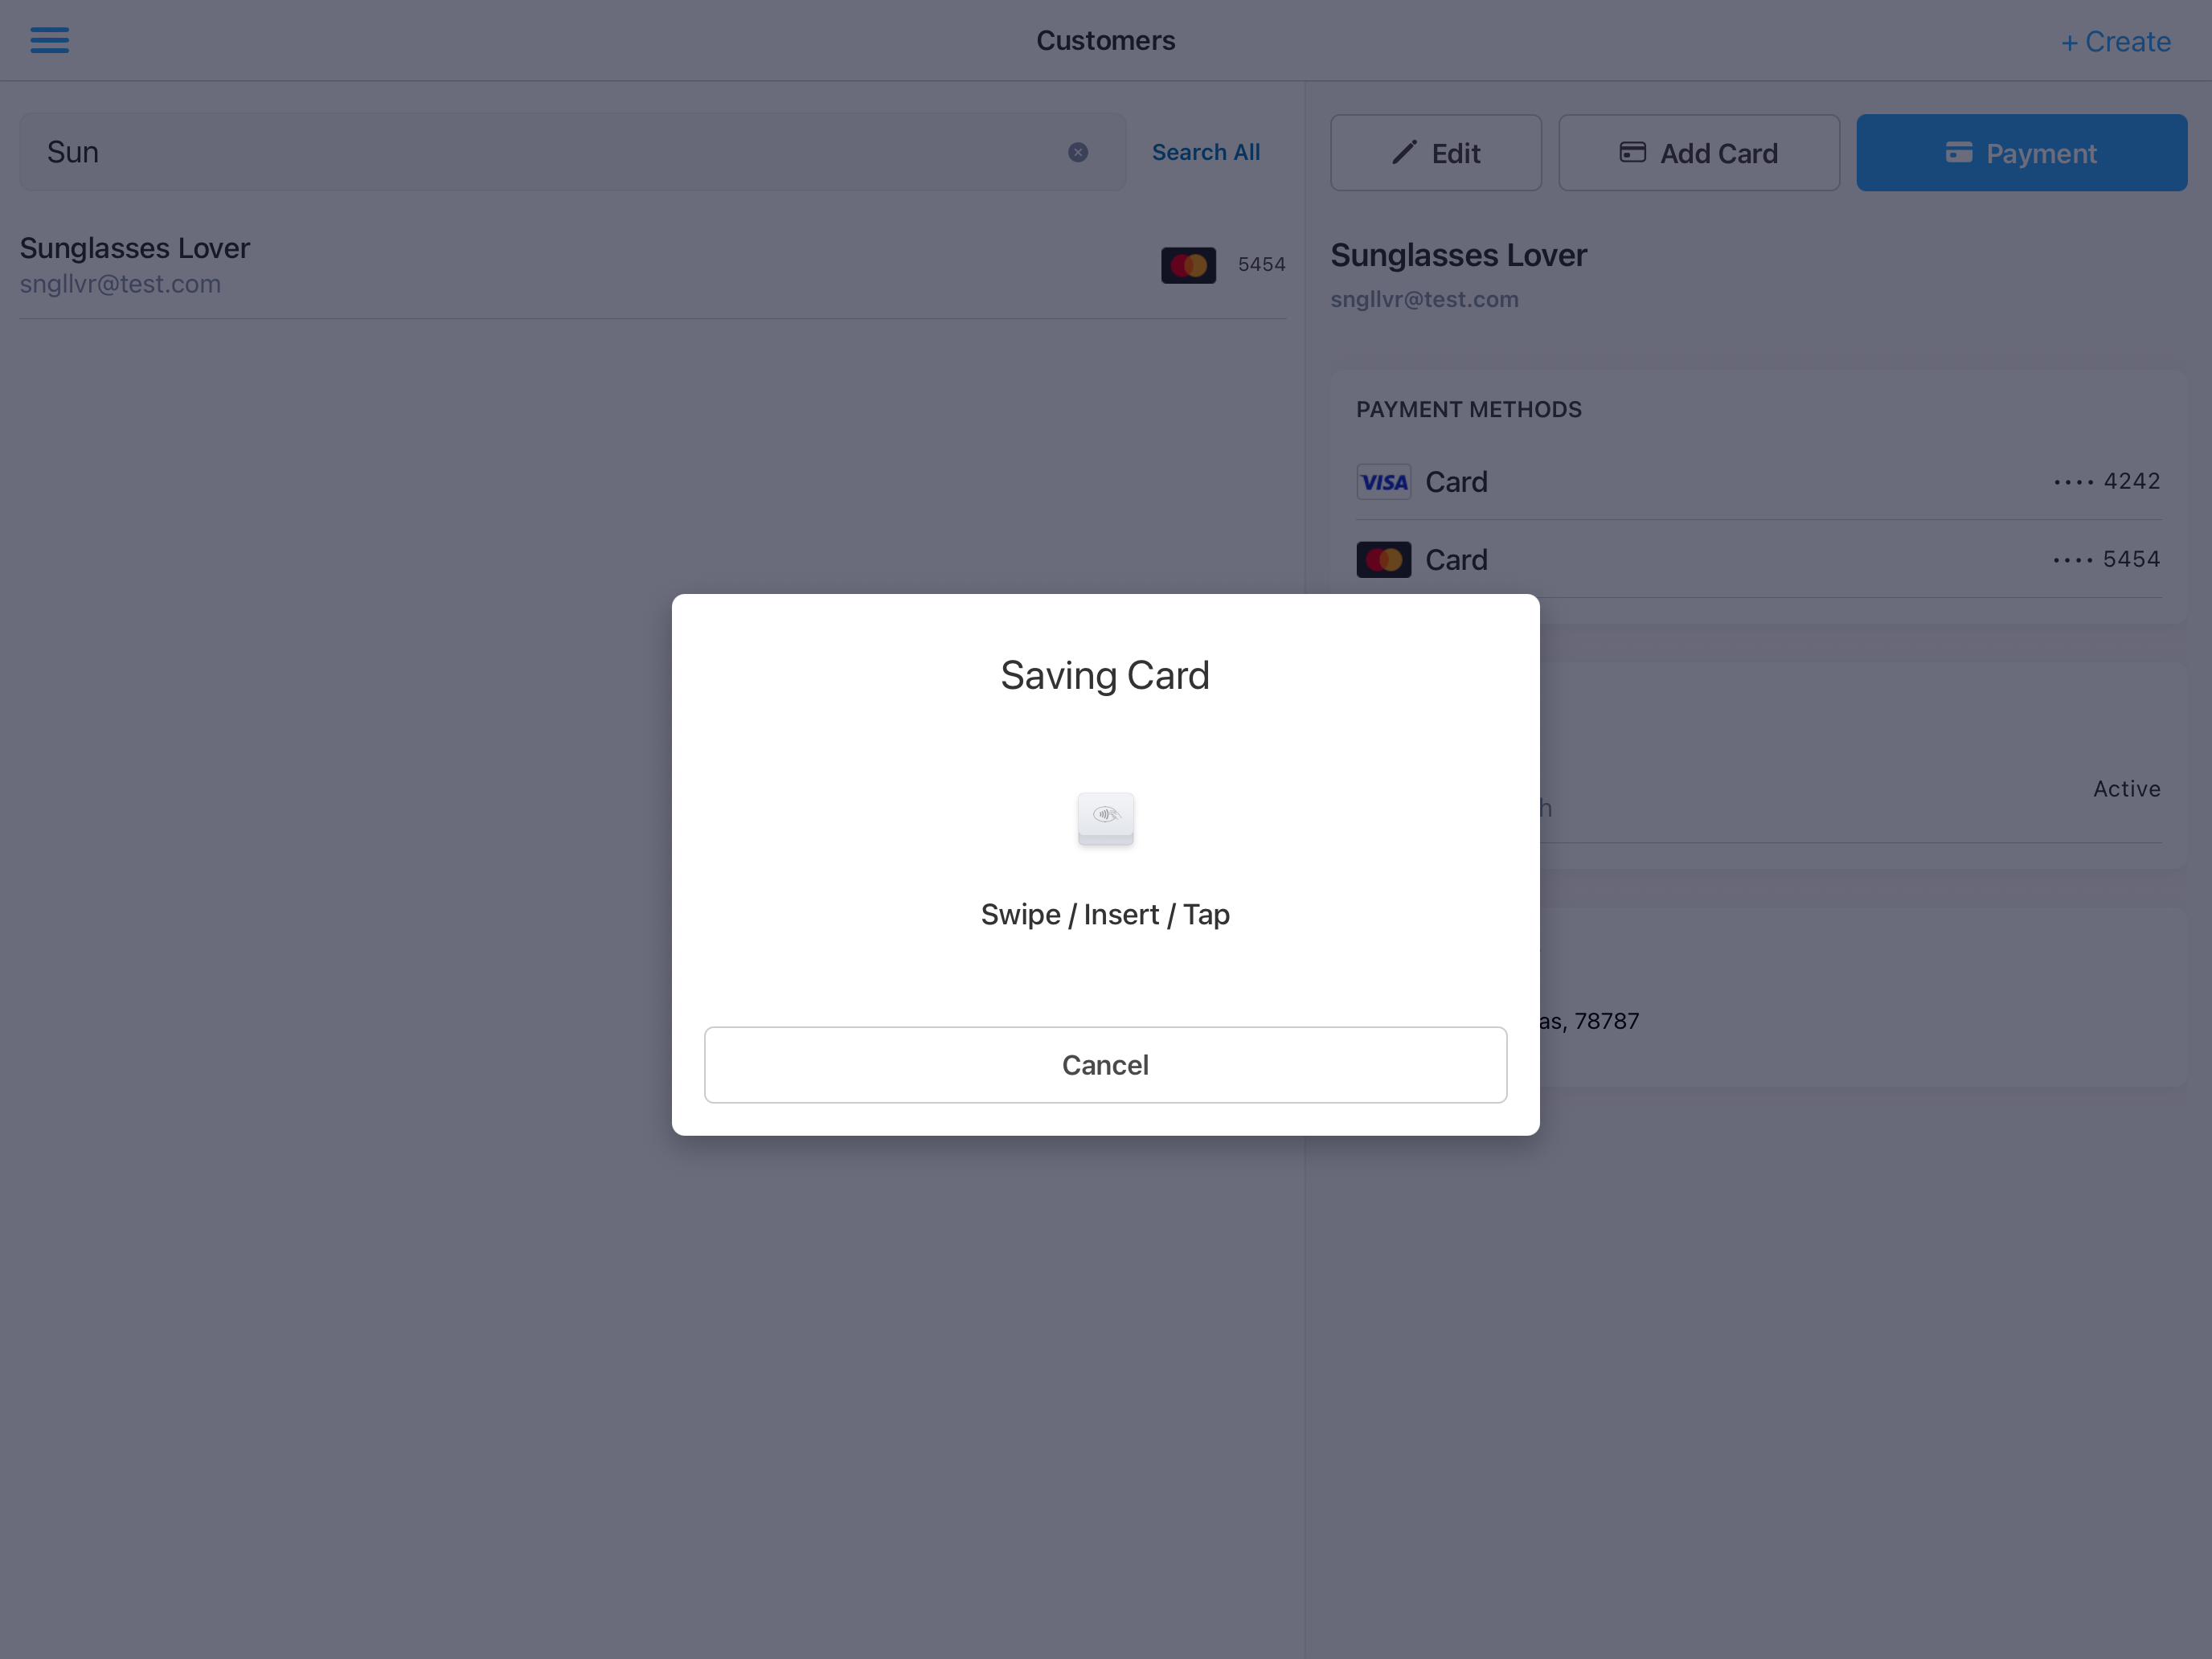Viewport: 2212px width, 1659px height.
Task: Click the pencil icon on the Edit button
Action: coord(1404,152)
